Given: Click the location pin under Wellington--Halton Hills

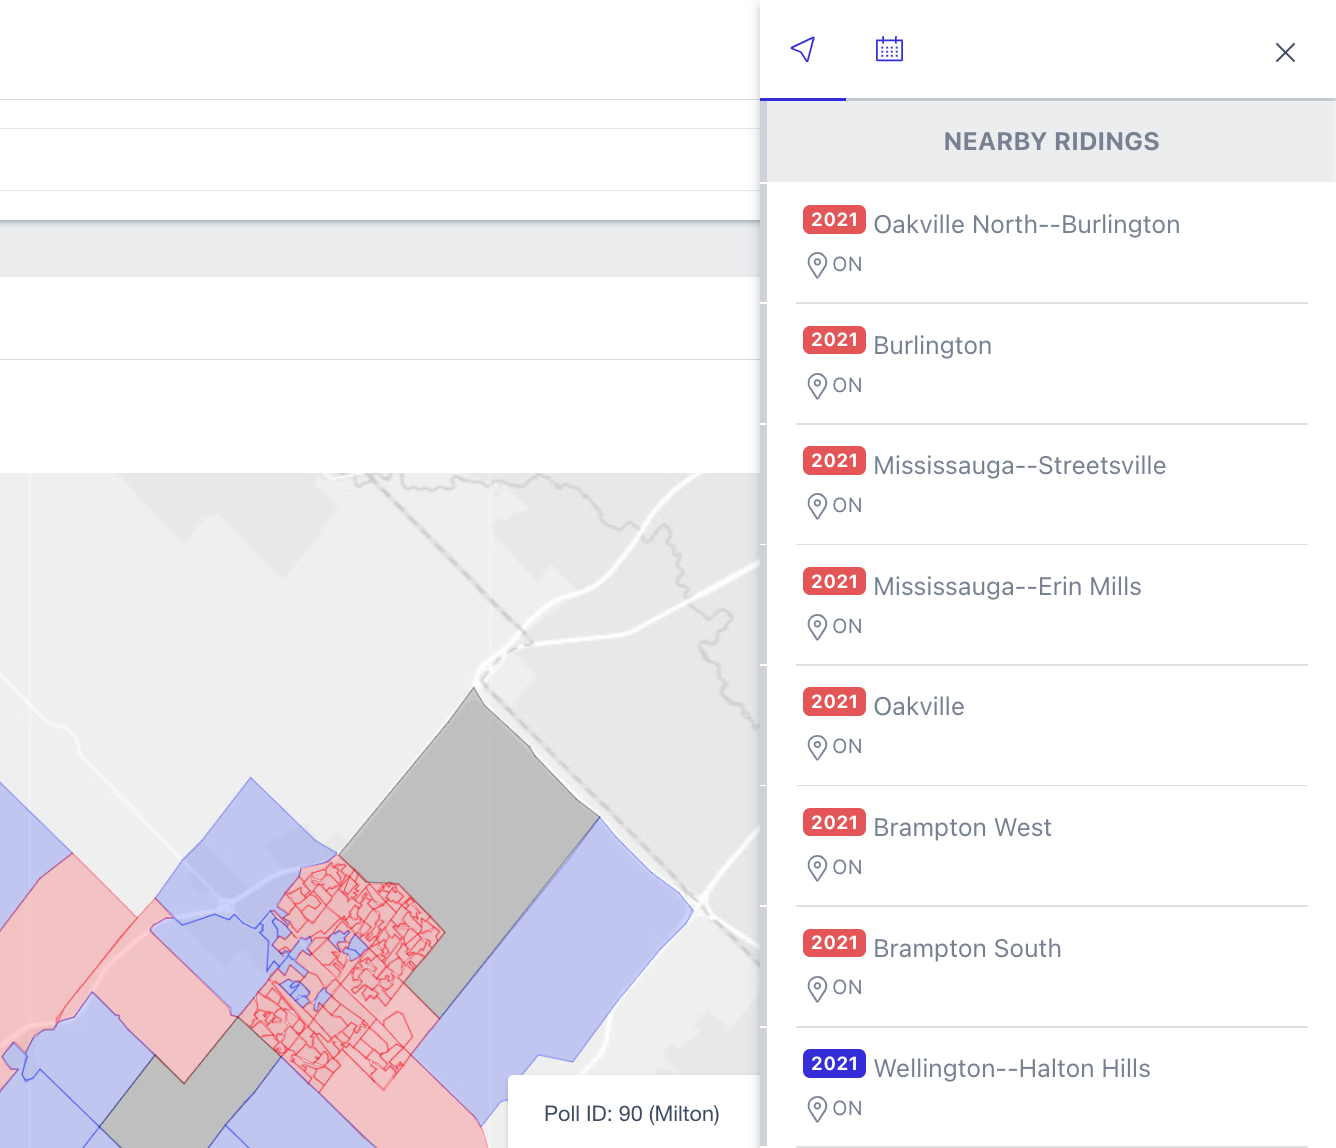Looking at the screenshot, I should point(817,1108).
